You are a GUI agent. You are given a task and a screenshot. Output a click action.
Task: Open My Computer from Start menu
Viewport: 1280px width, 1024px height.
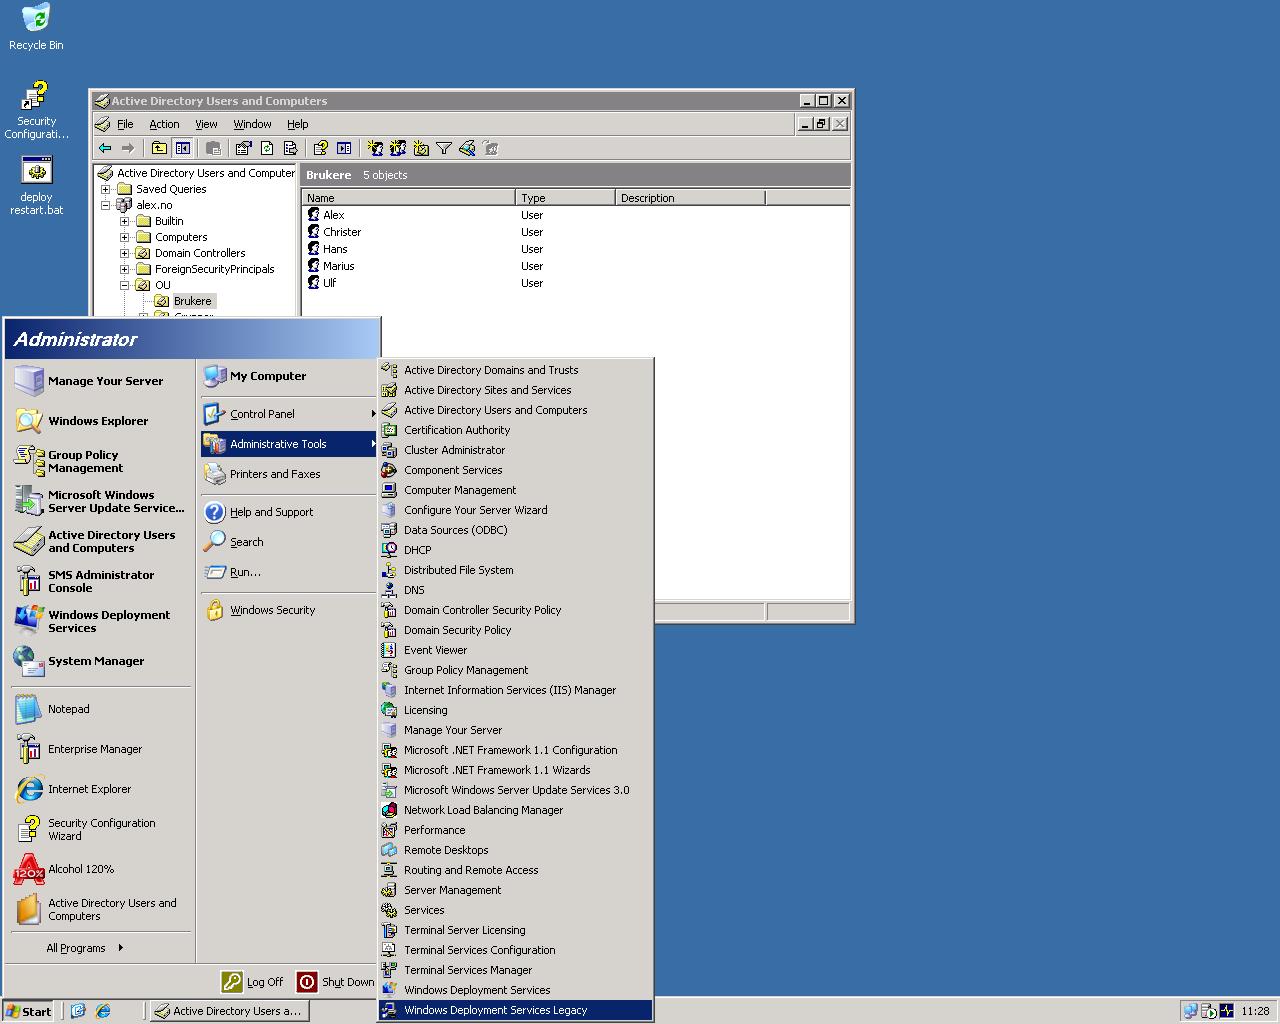coord(289,376)
